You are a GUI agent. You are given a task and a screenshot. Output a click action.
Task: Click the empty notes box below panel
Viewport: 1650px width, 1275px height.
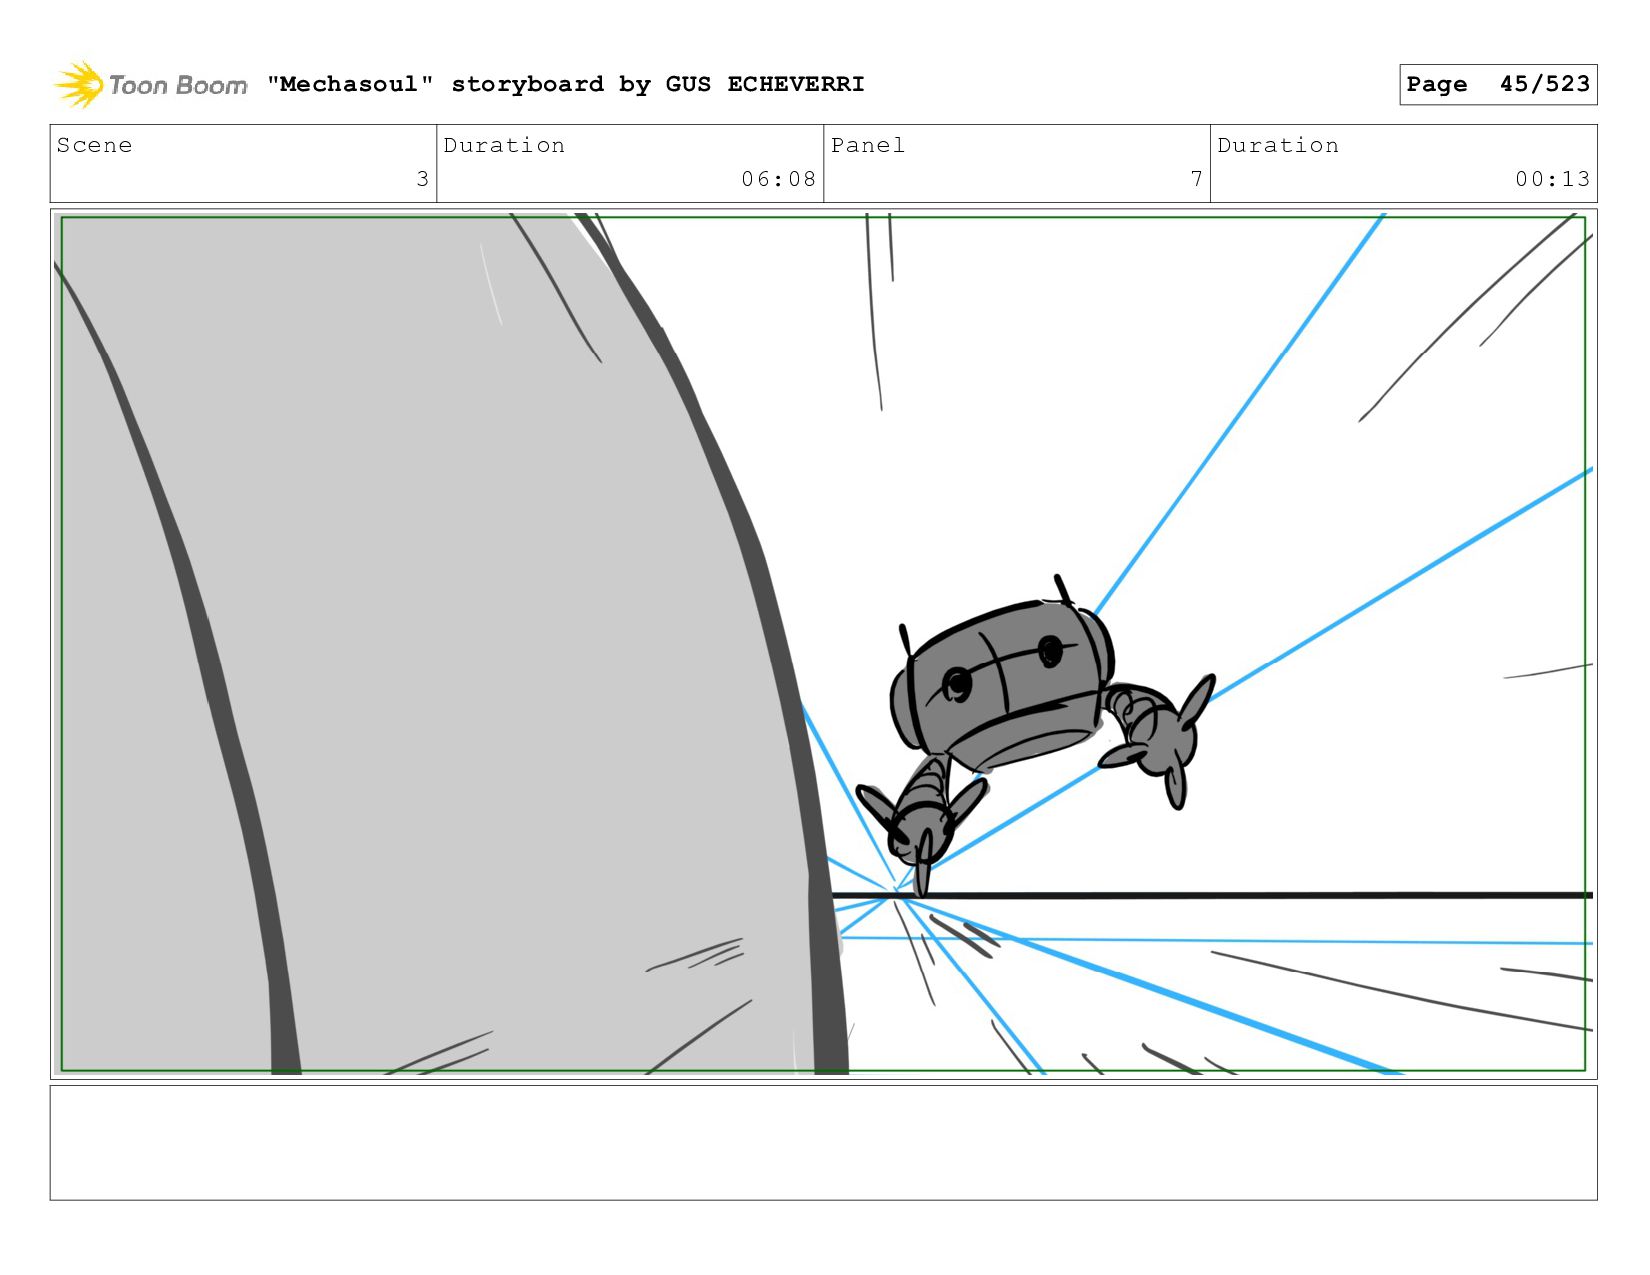[x=823, y=1143]
